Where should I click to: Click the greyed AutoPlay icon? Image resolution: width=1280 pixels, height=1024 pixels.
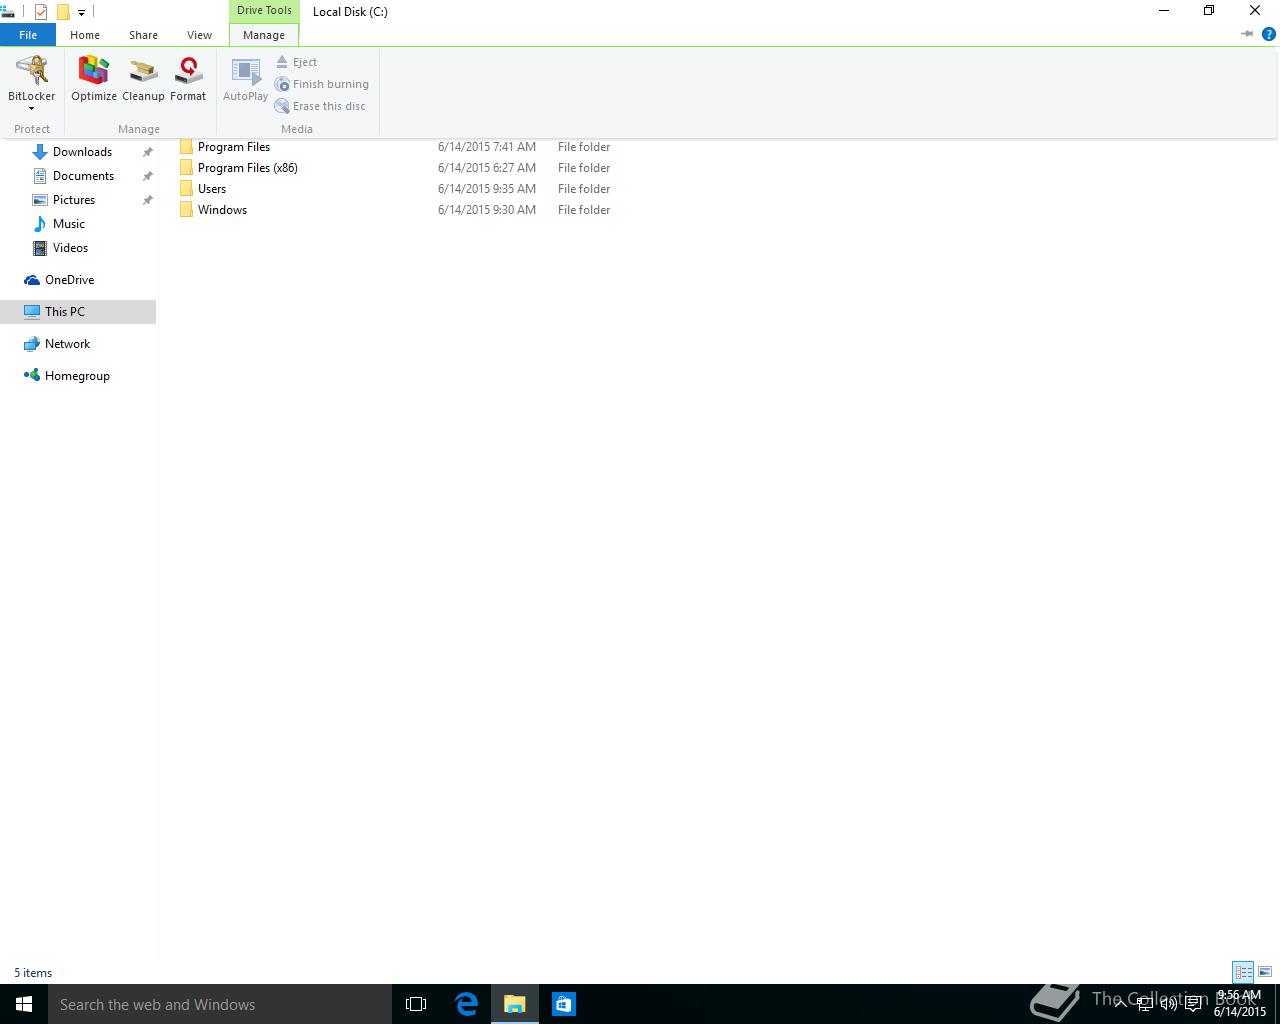point(245,79)
